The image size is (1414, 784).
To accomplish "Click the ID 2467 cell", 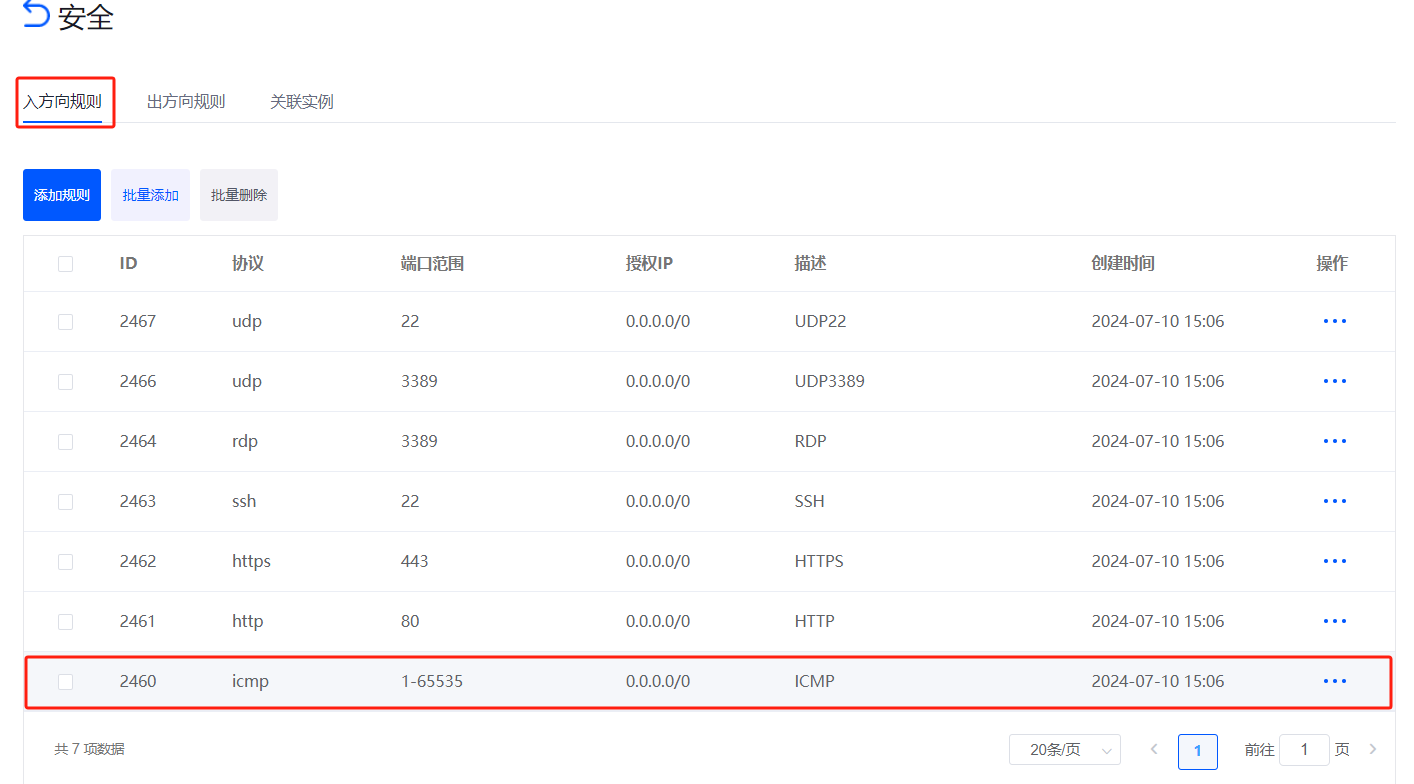I will click(138, 321).
